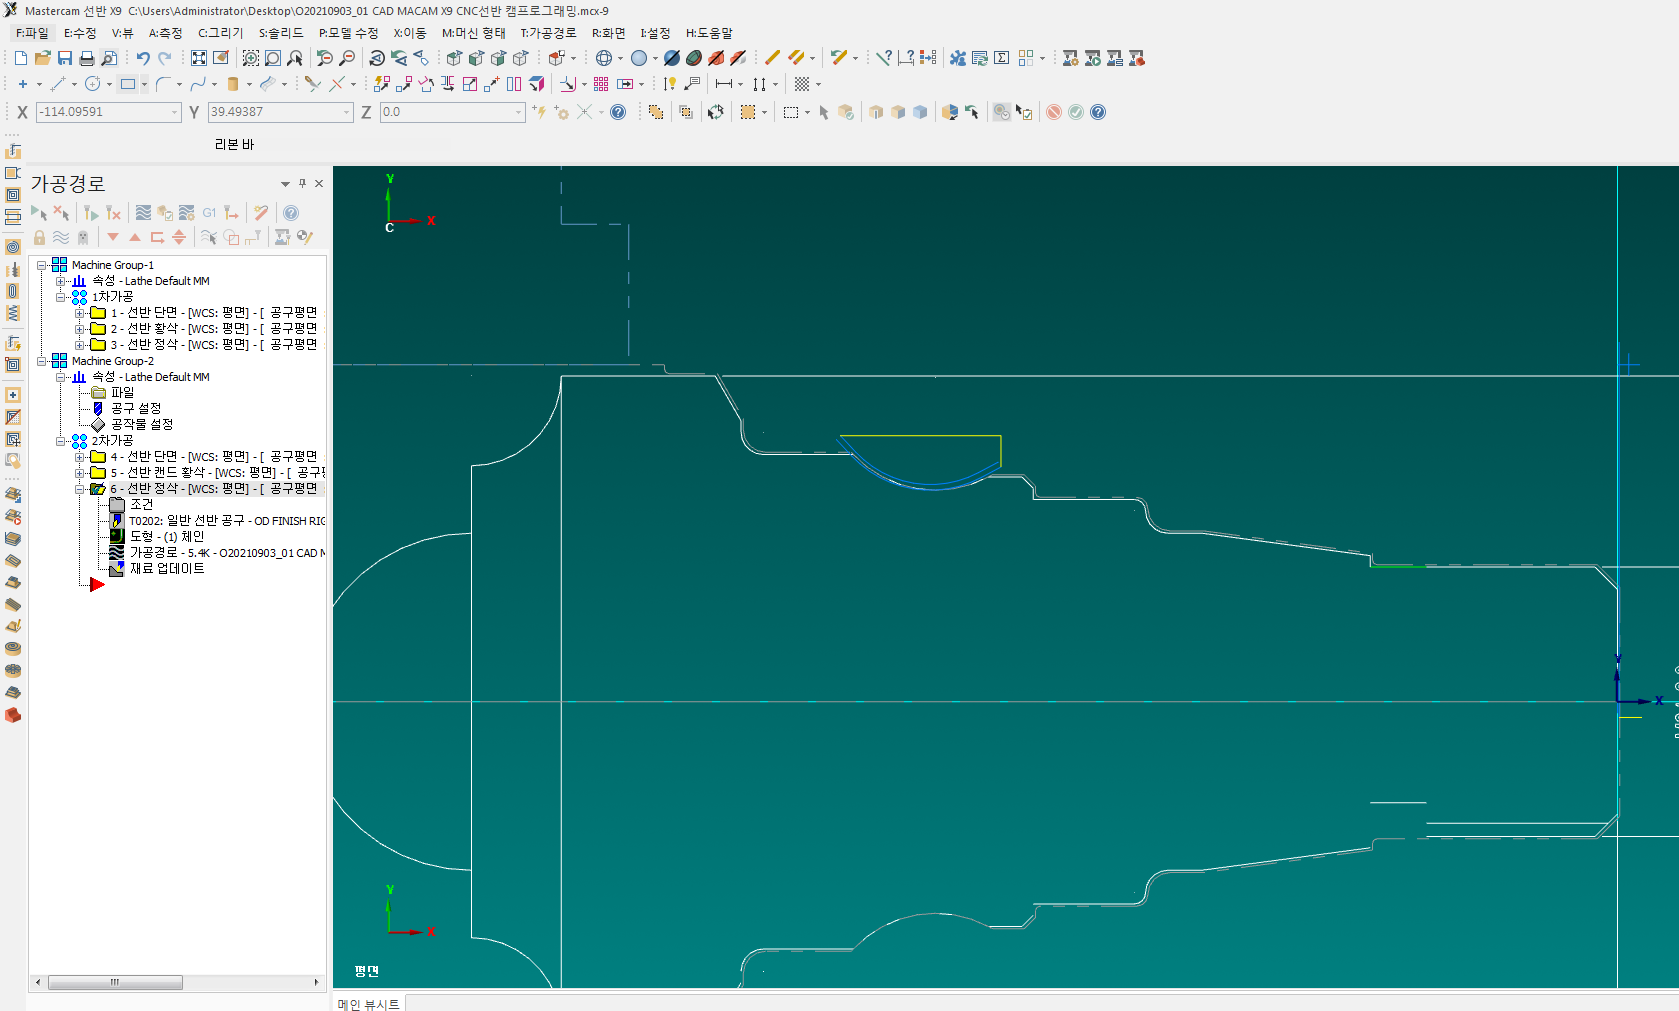Click the blue question-mark help icon by Z field
Screen dimensions: 1679x1011
[618, 112]
